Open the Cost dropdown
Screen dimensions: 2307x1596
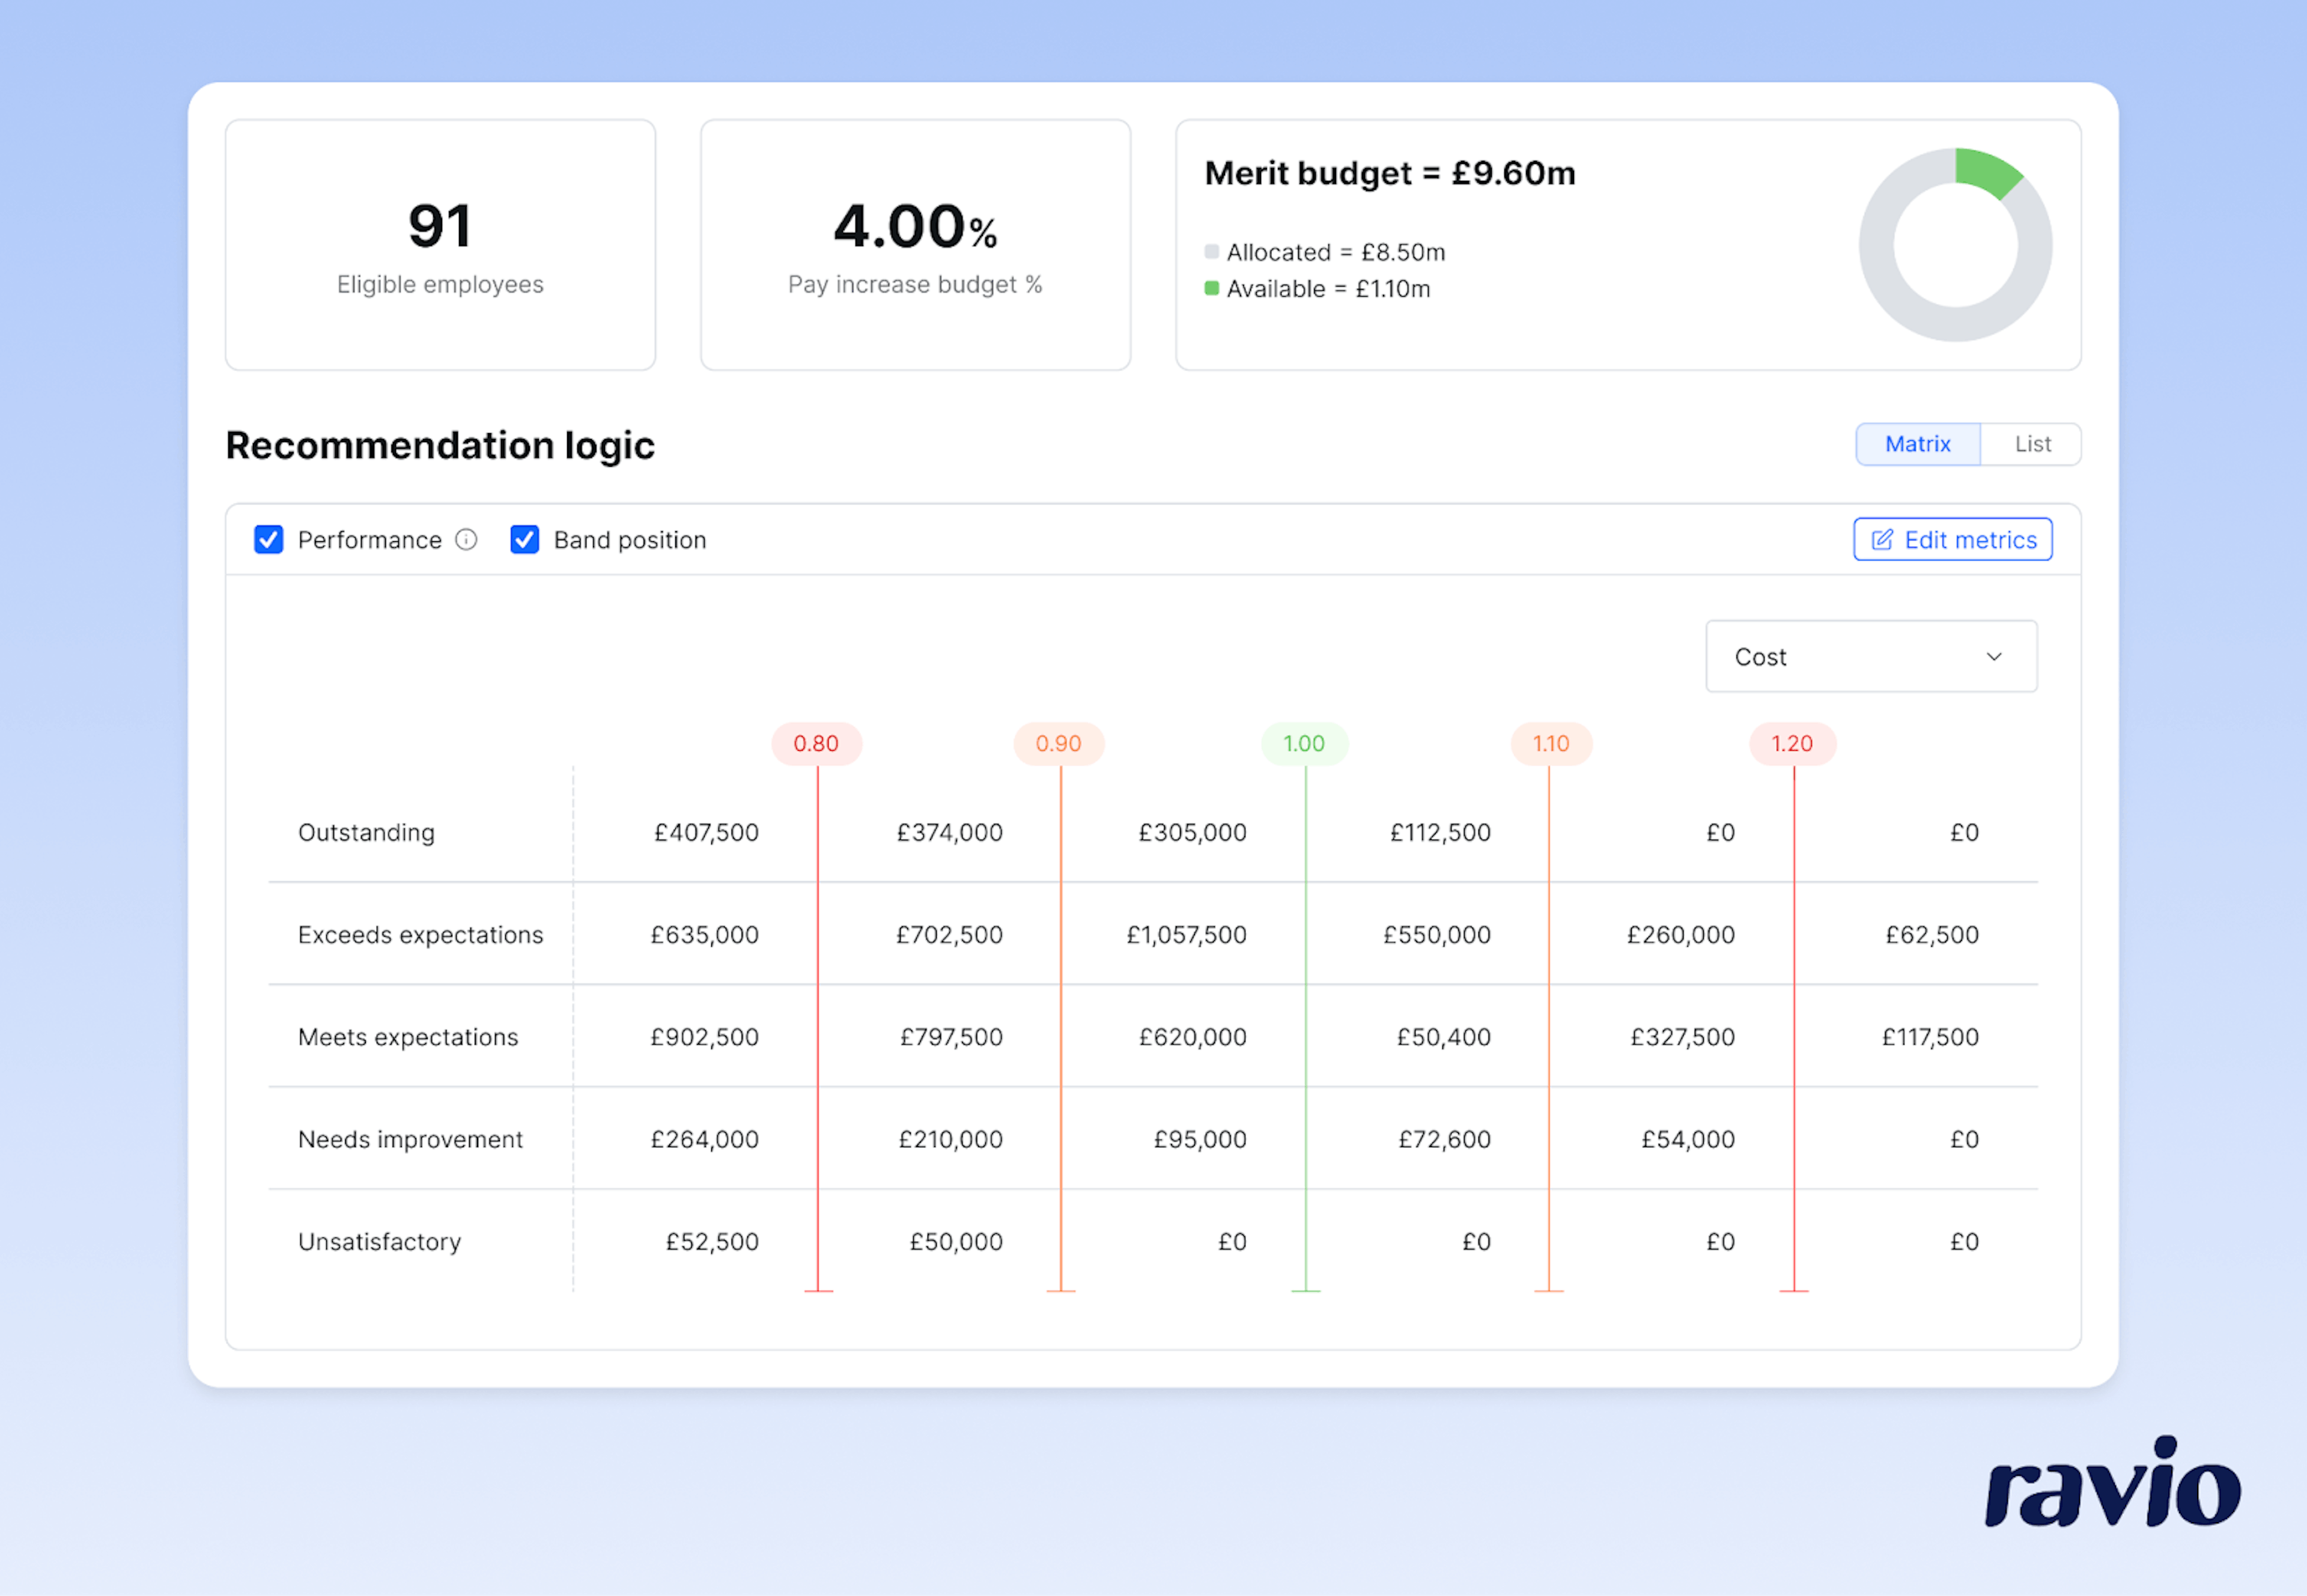tap(1870, 656)
